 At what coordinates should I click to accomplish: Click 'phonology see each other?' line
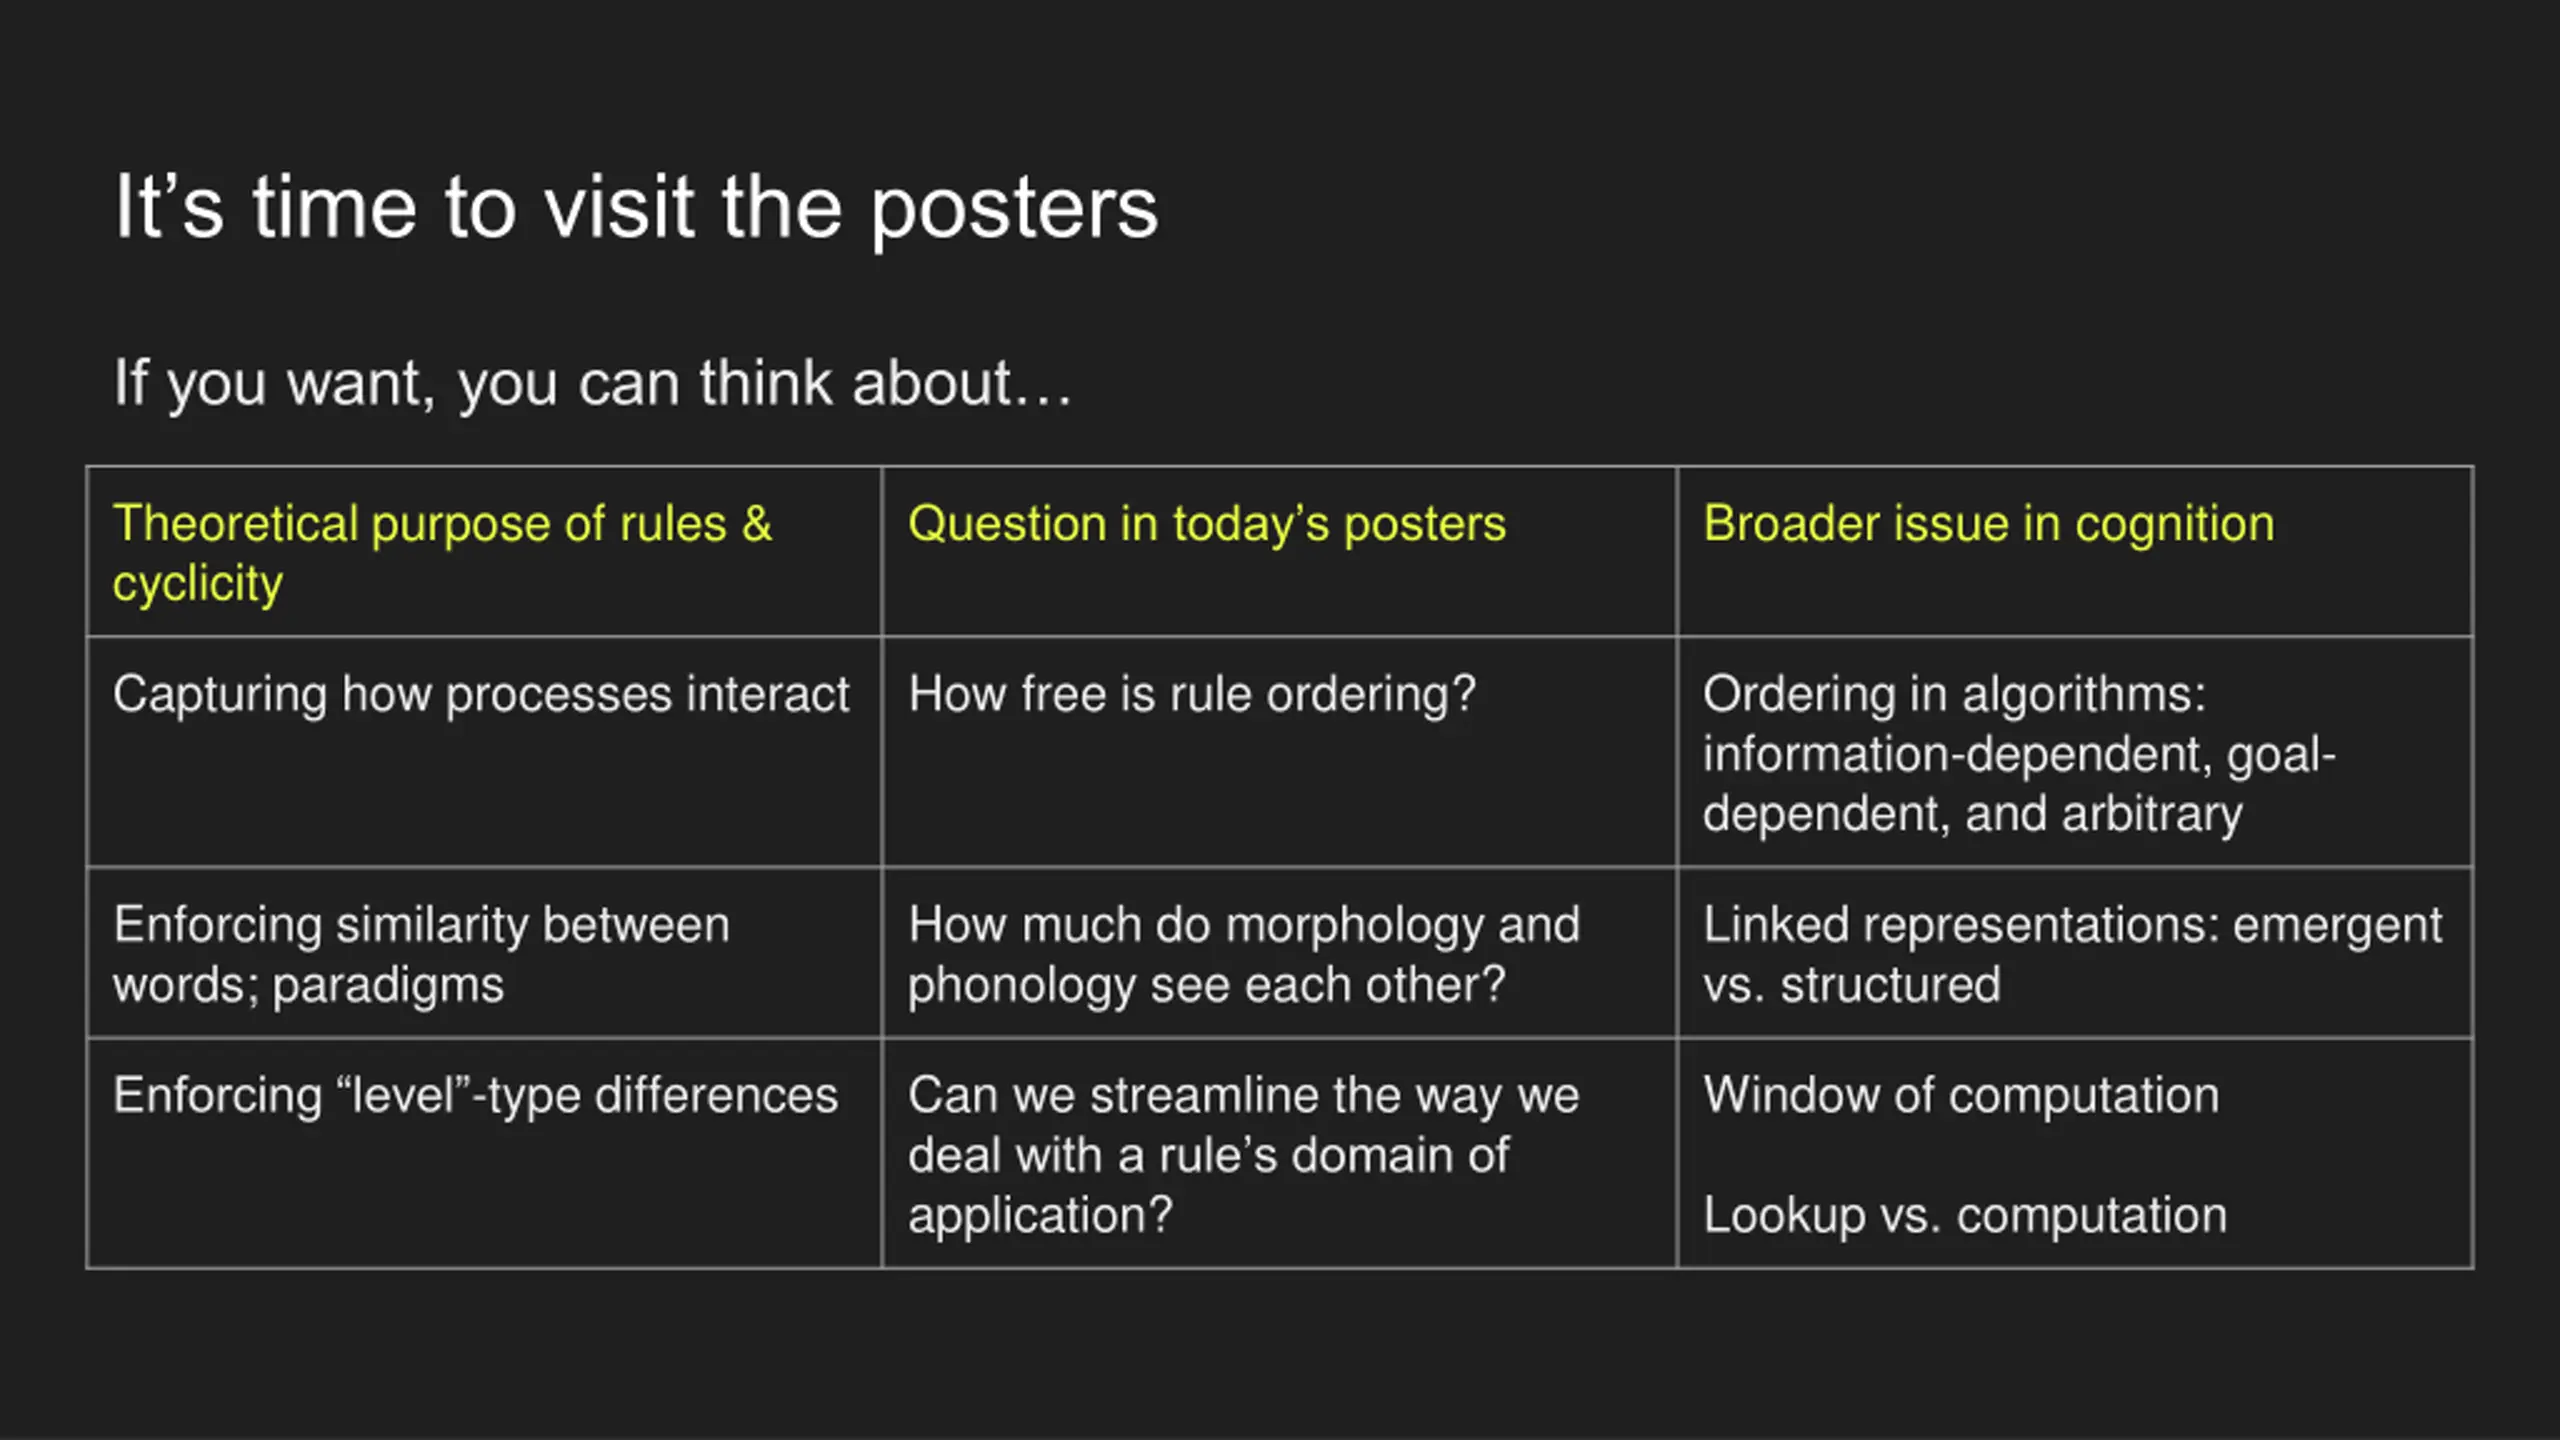(x=1206, y=985)
